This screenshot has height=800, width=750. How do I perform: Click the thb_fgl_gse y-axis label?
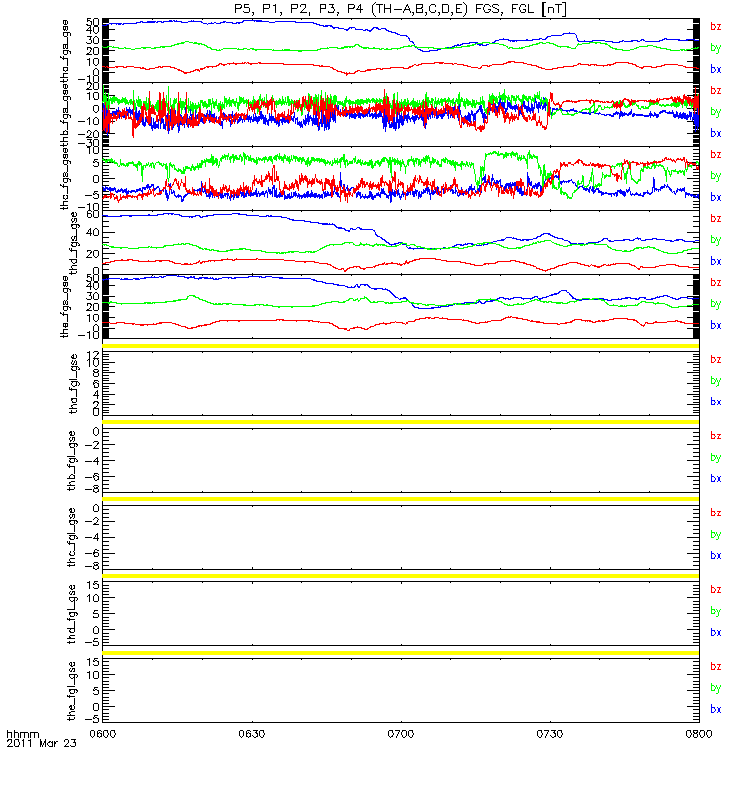(72, 461)
